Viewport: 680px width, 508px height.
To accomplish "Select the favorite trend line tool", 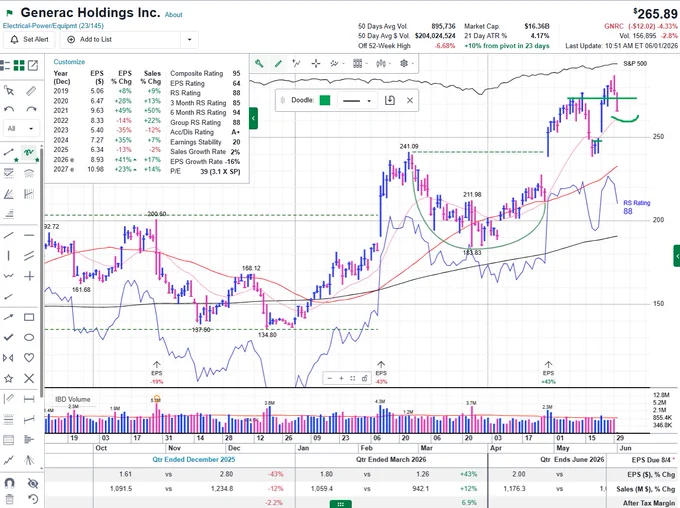I will point(9,152).
